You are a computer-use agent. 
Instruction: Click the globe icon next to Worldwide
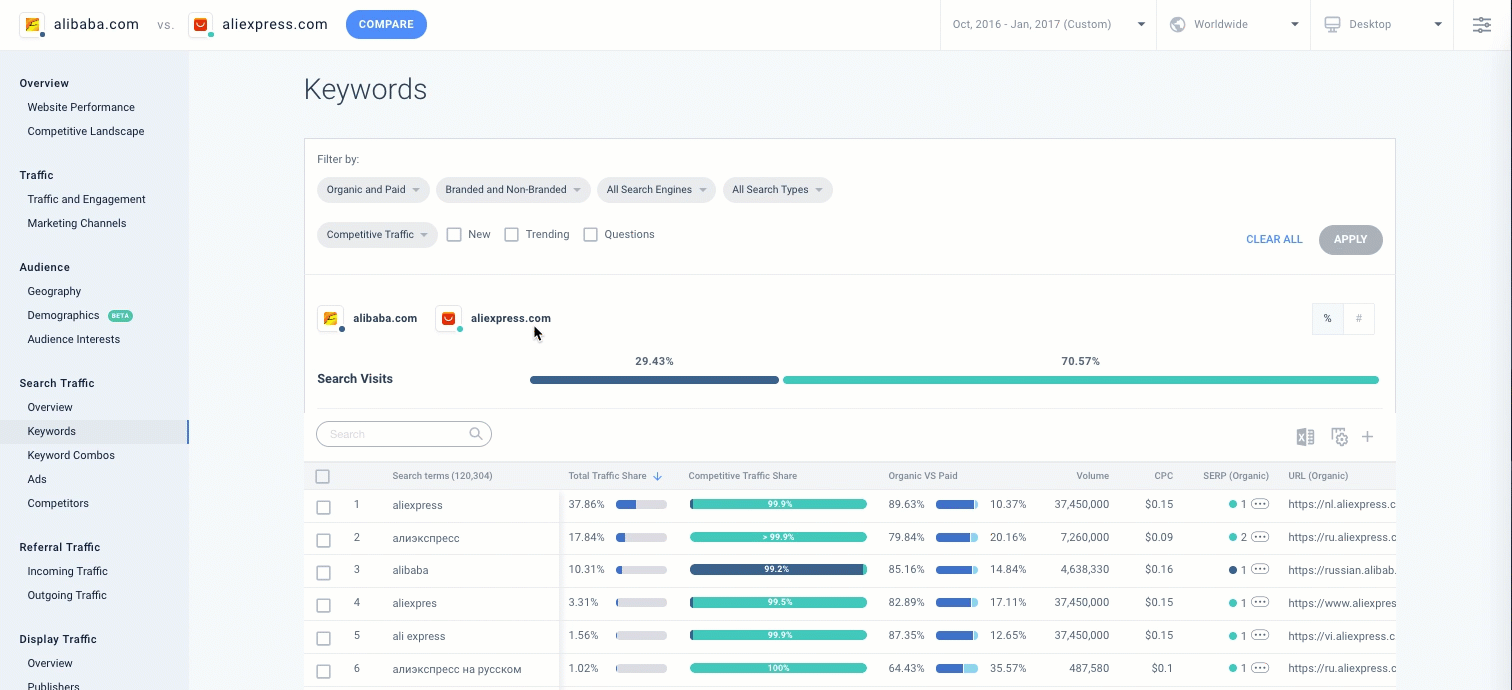[1177, 24]
